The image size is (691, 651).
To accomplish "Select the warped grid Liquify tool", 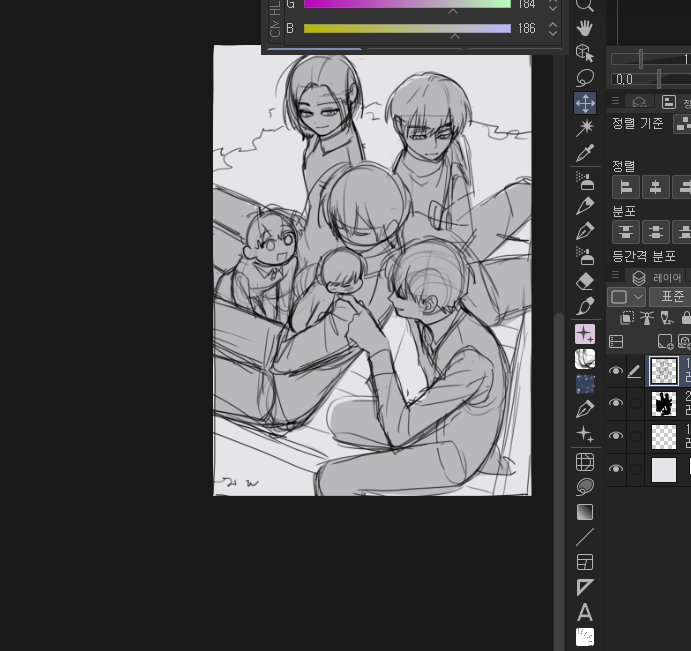I will 585,462.
